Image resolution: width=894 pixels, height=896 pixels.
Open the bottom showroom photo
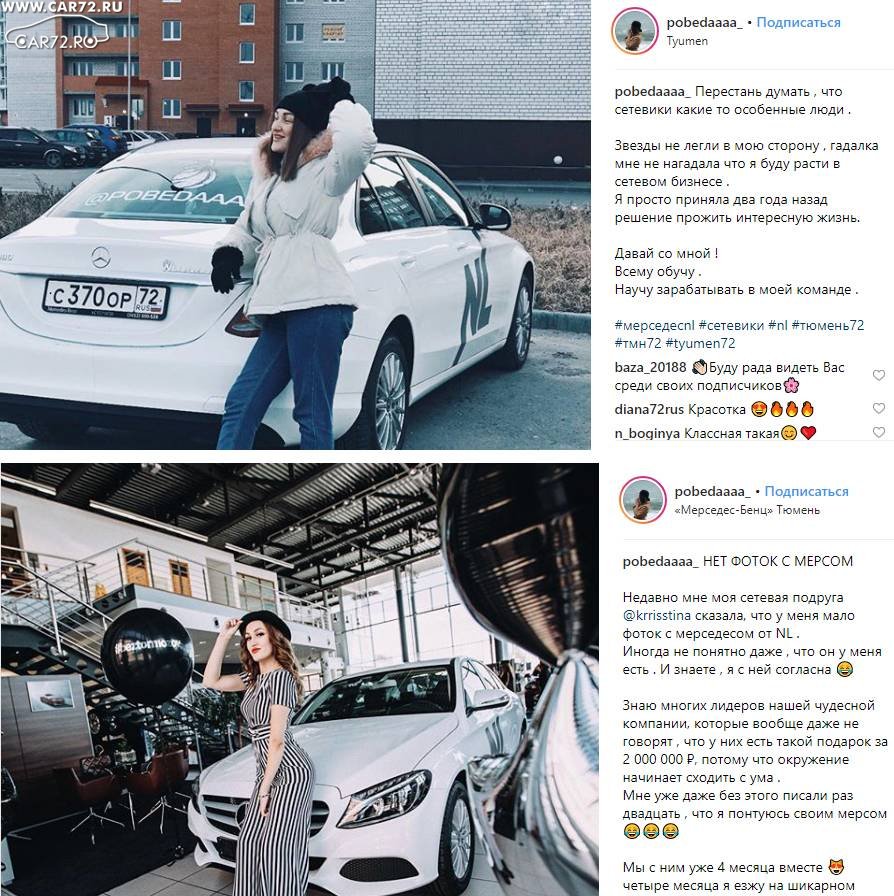(x=300, y=679)
